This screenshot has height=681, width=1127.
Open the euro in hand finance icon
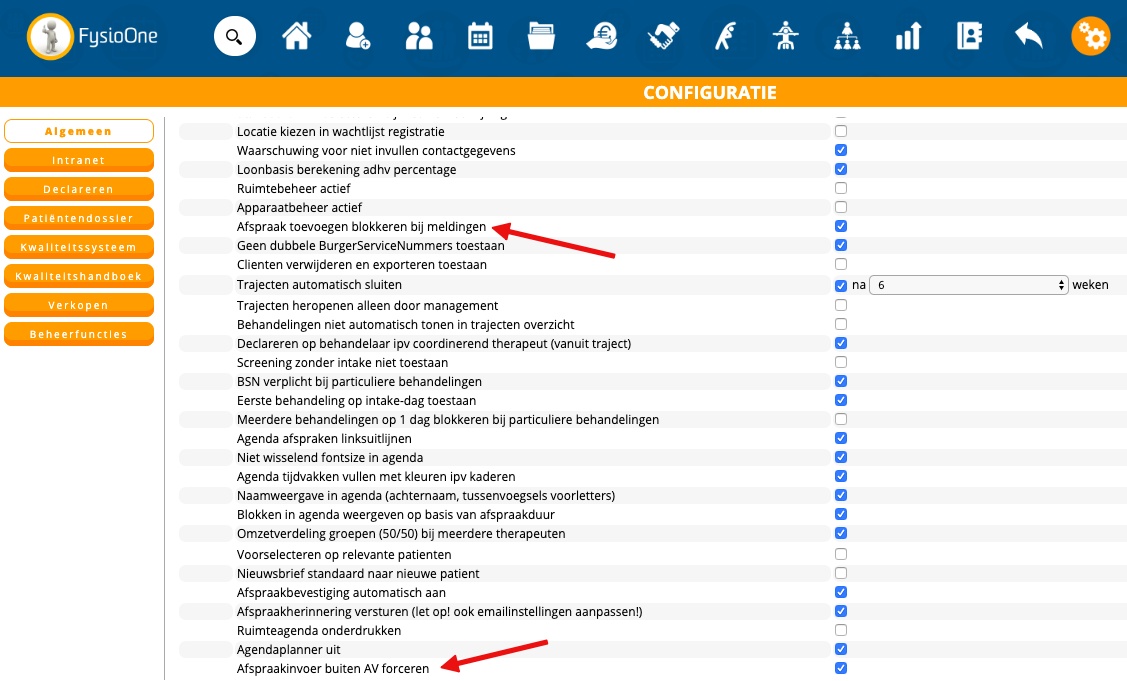pos(602,38)
